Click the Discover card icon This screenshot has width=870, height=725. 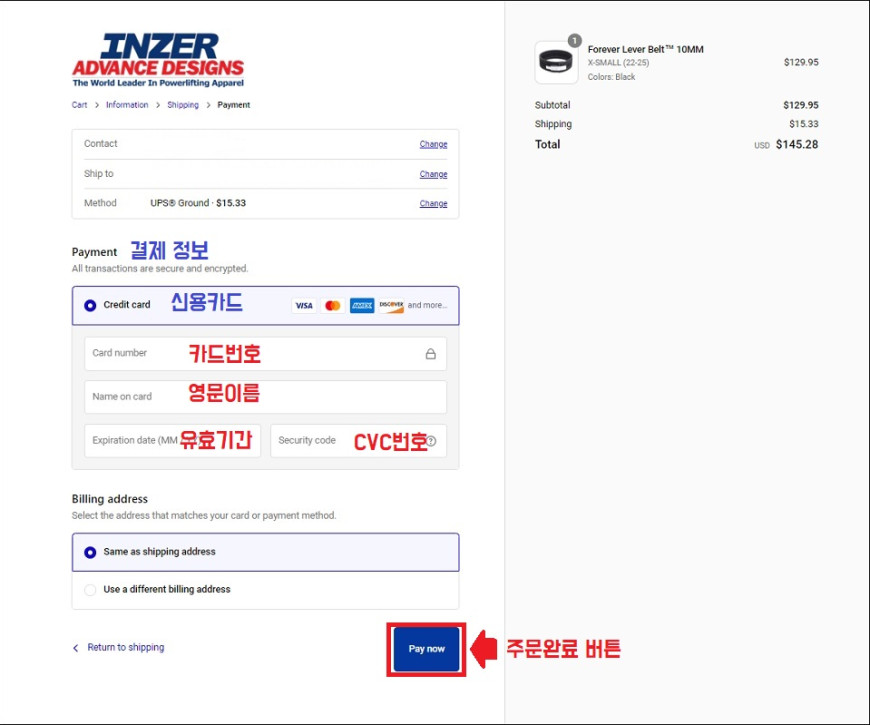[391, 306]
